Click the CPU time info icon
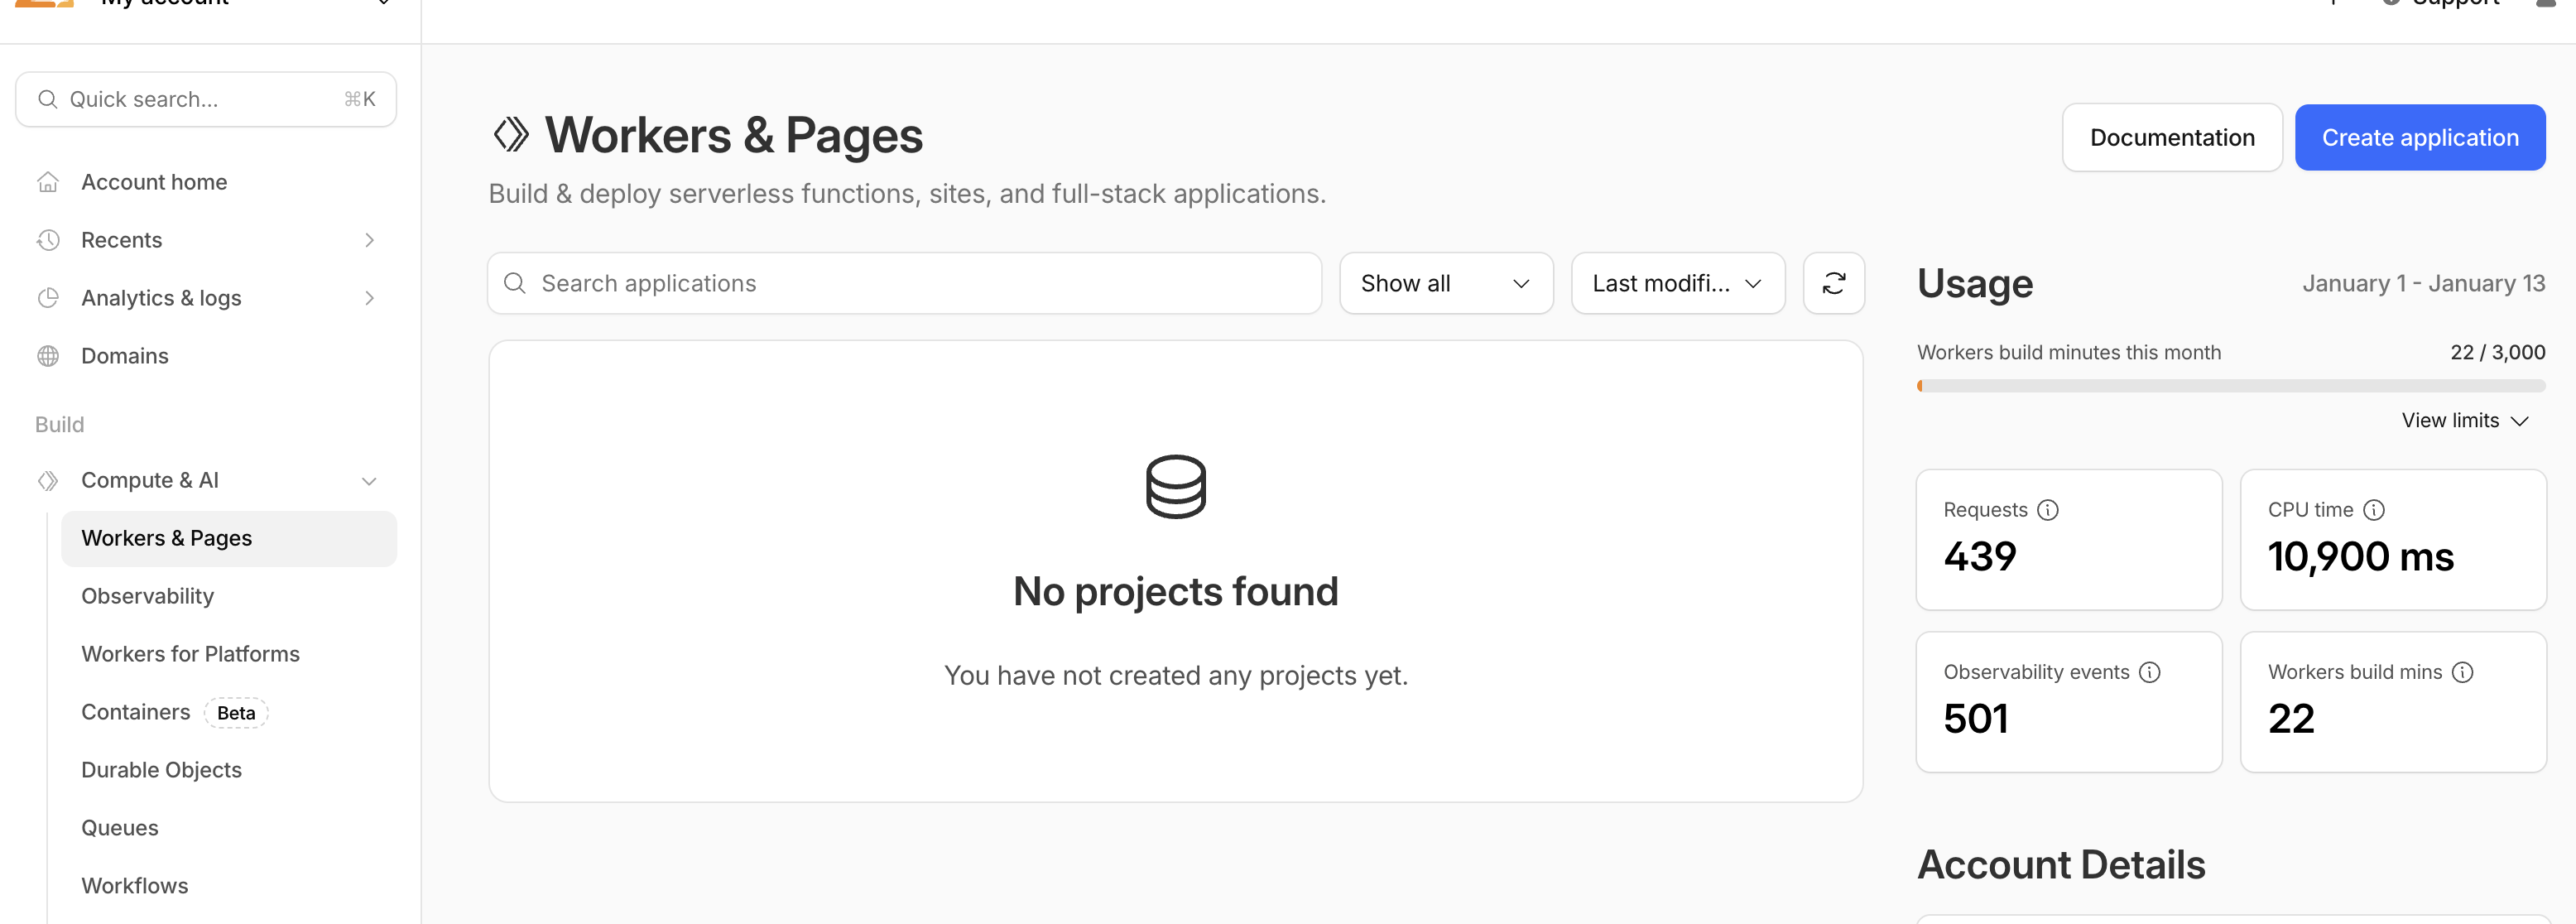The height and width of the screenshot is (924, 2576). pyautogui.click(x=2373, y=510)
